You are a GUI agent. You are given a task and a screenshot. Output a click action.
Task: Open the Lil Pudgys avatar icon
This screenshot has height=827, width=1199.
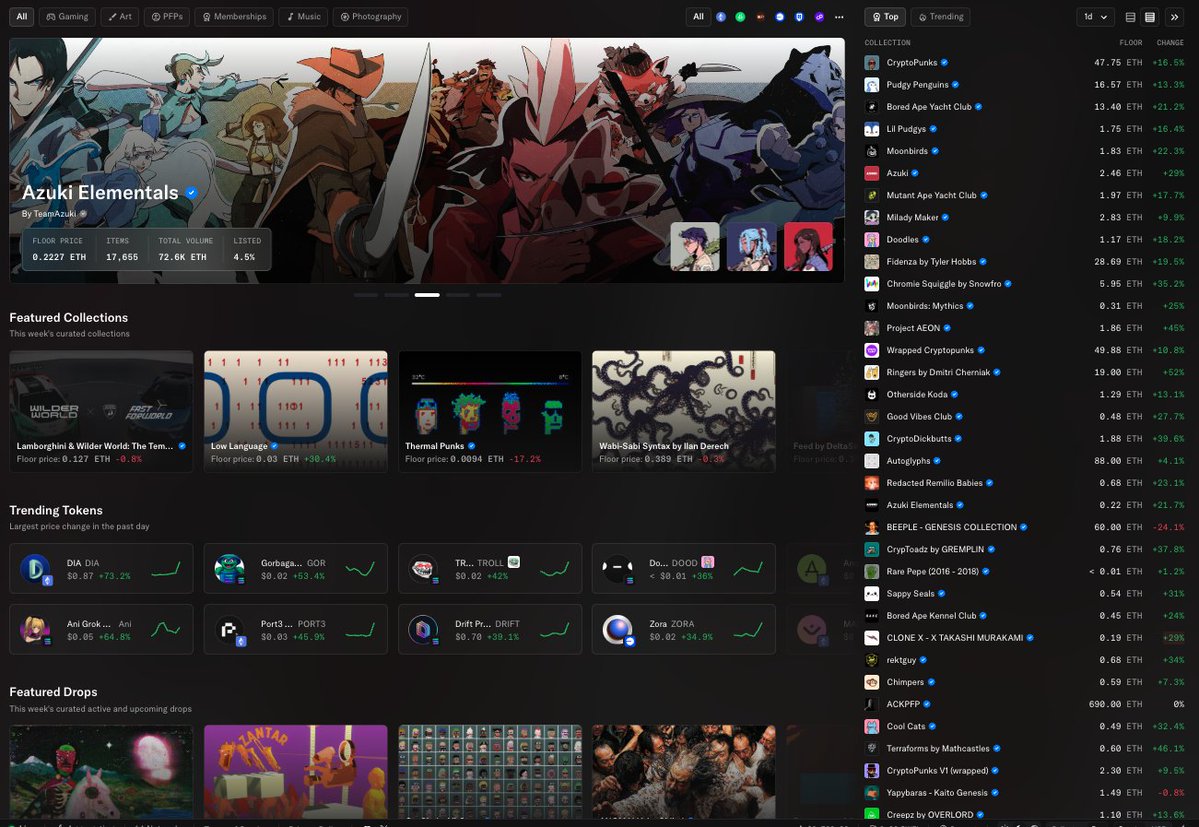pos(872,129)
